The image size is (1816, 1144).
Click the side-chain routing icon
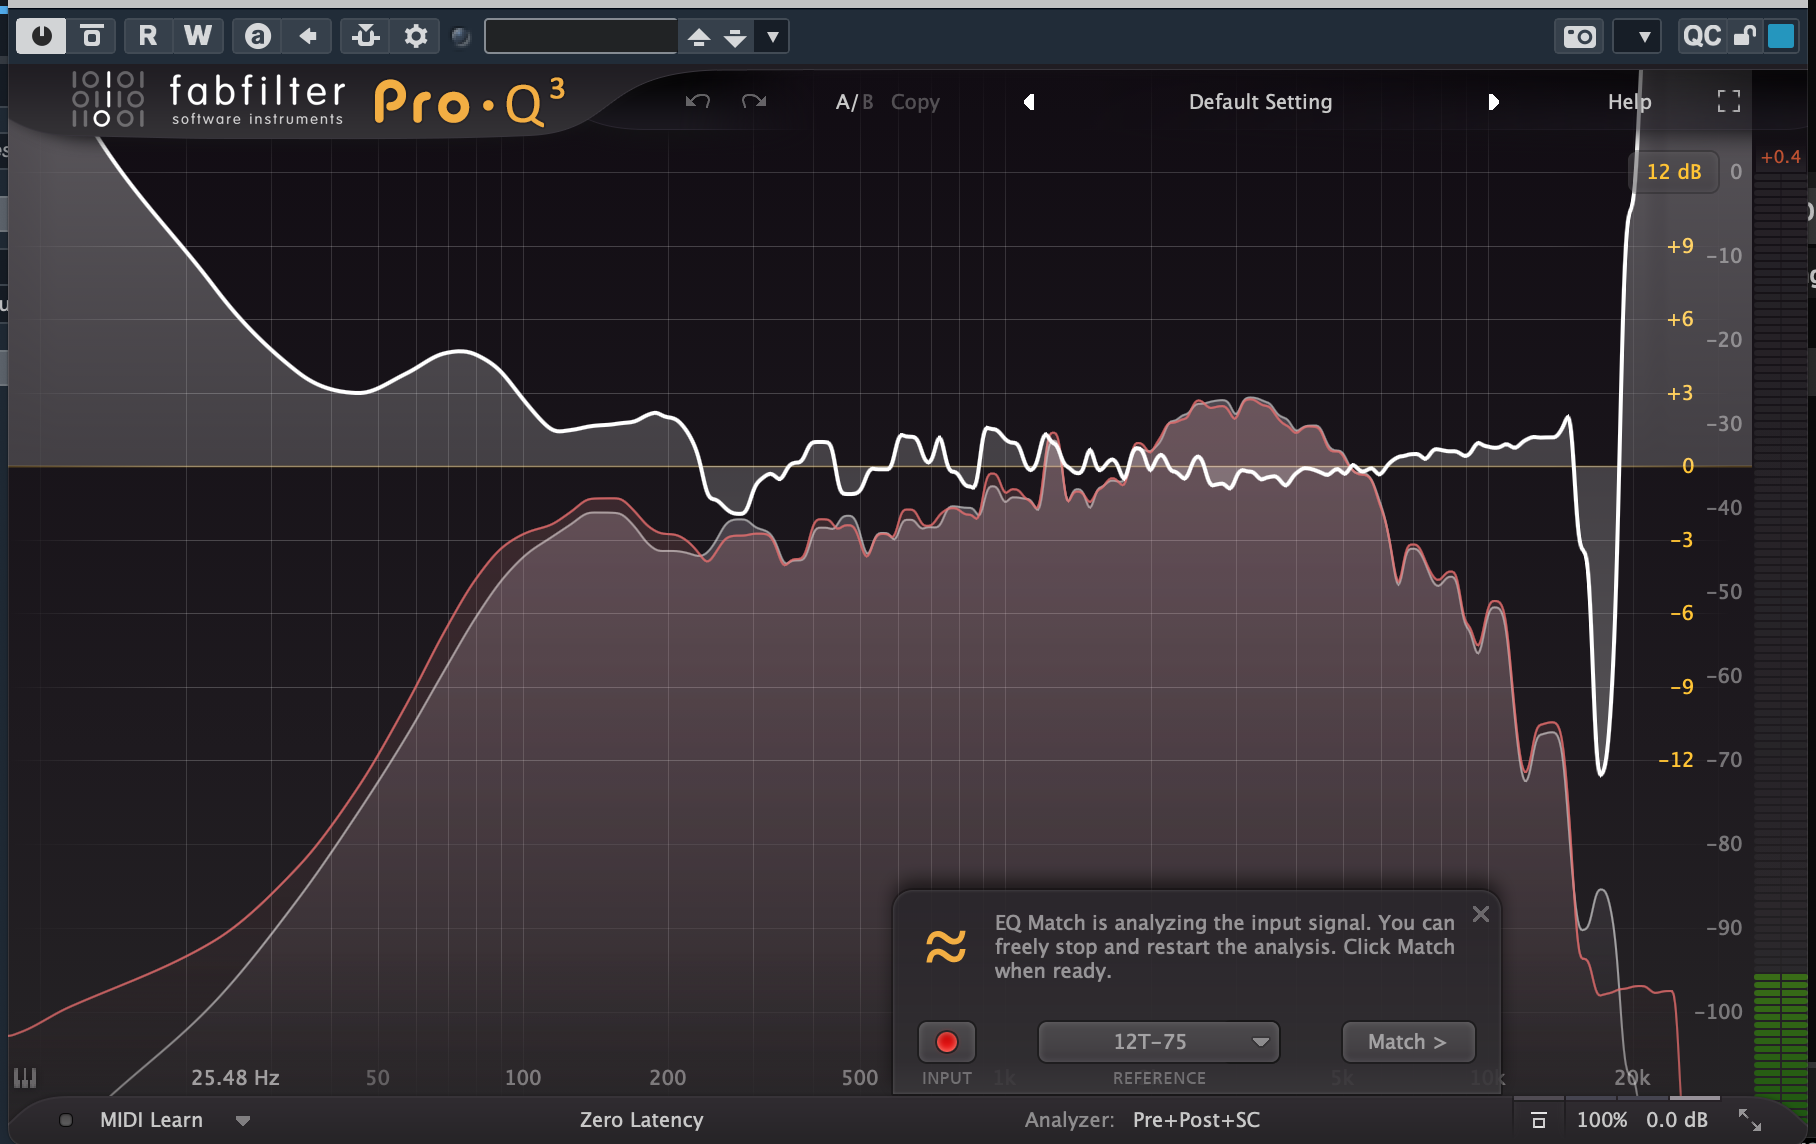(366, 37)
